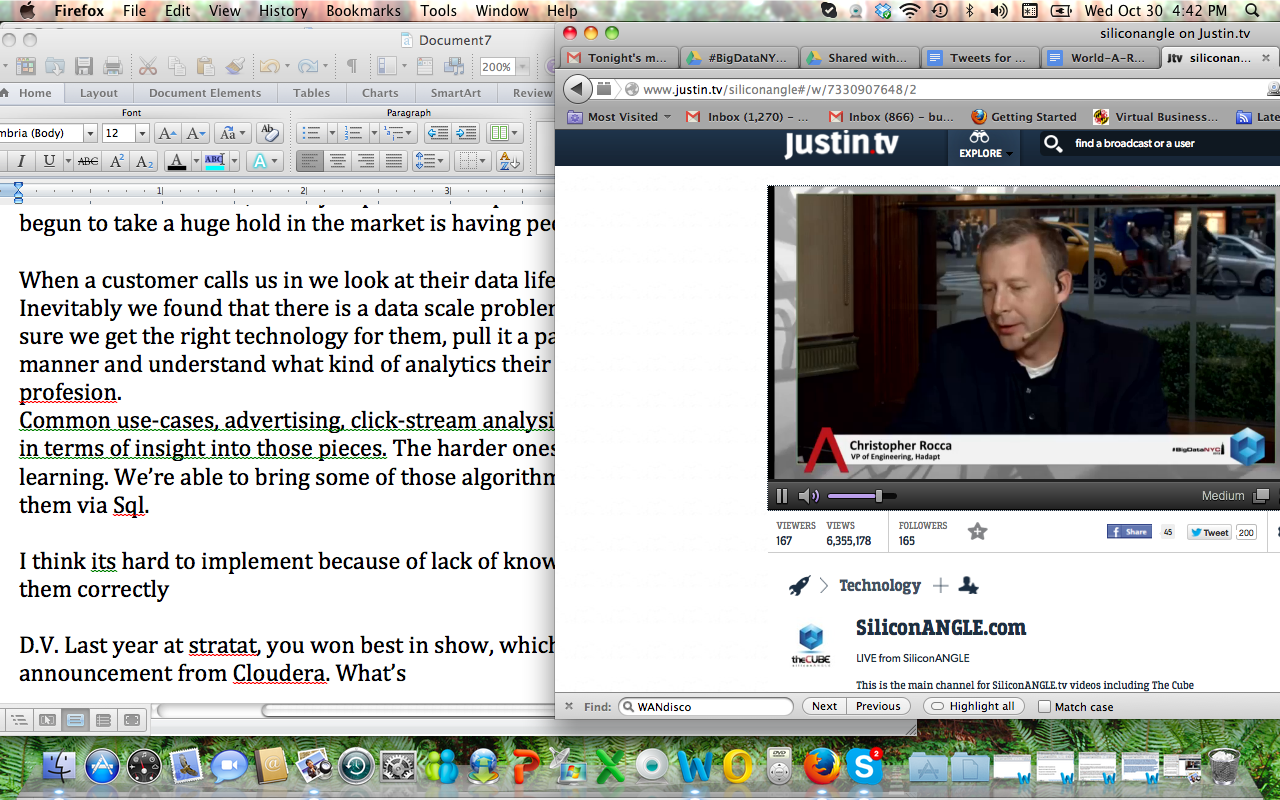
Task: Increase paragraph indent in Word
Action: (x=466, y=133)
